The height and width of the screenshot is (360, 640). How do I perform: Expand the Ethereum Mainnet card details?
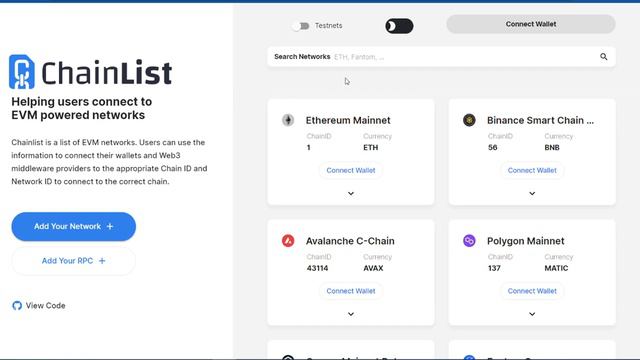pos(351,193)
